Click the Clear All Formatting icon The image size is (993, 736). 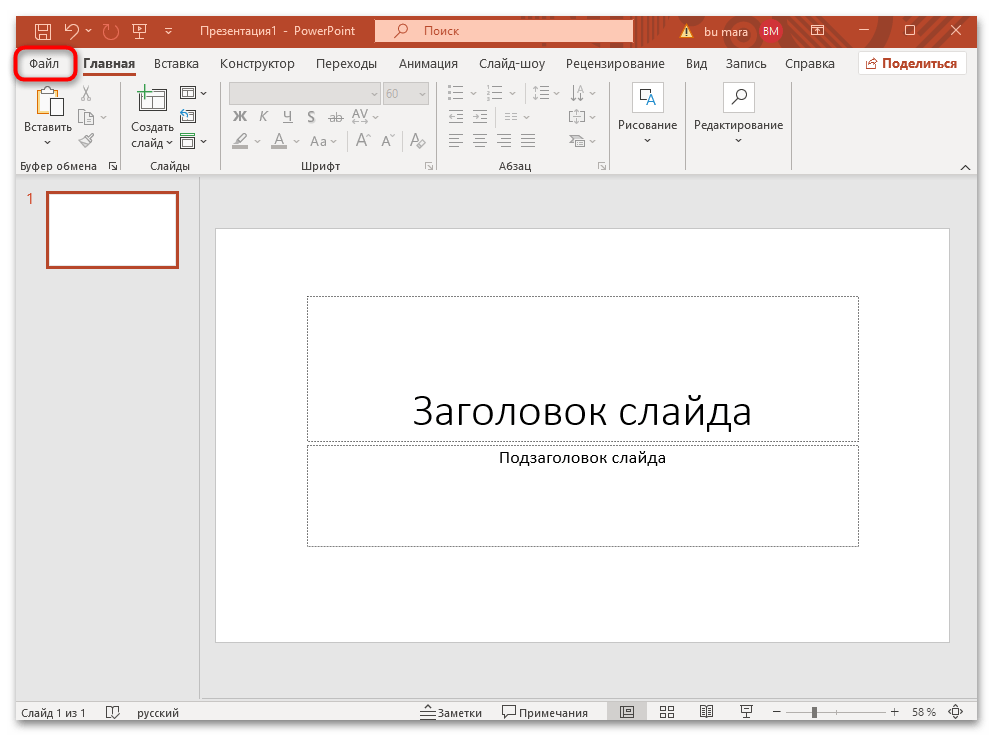coord(417,140)
